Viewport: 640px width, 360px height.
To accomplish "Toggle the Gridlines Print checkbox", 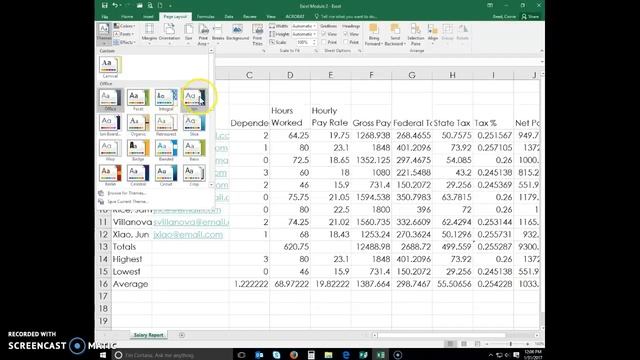I will [324, 42].
